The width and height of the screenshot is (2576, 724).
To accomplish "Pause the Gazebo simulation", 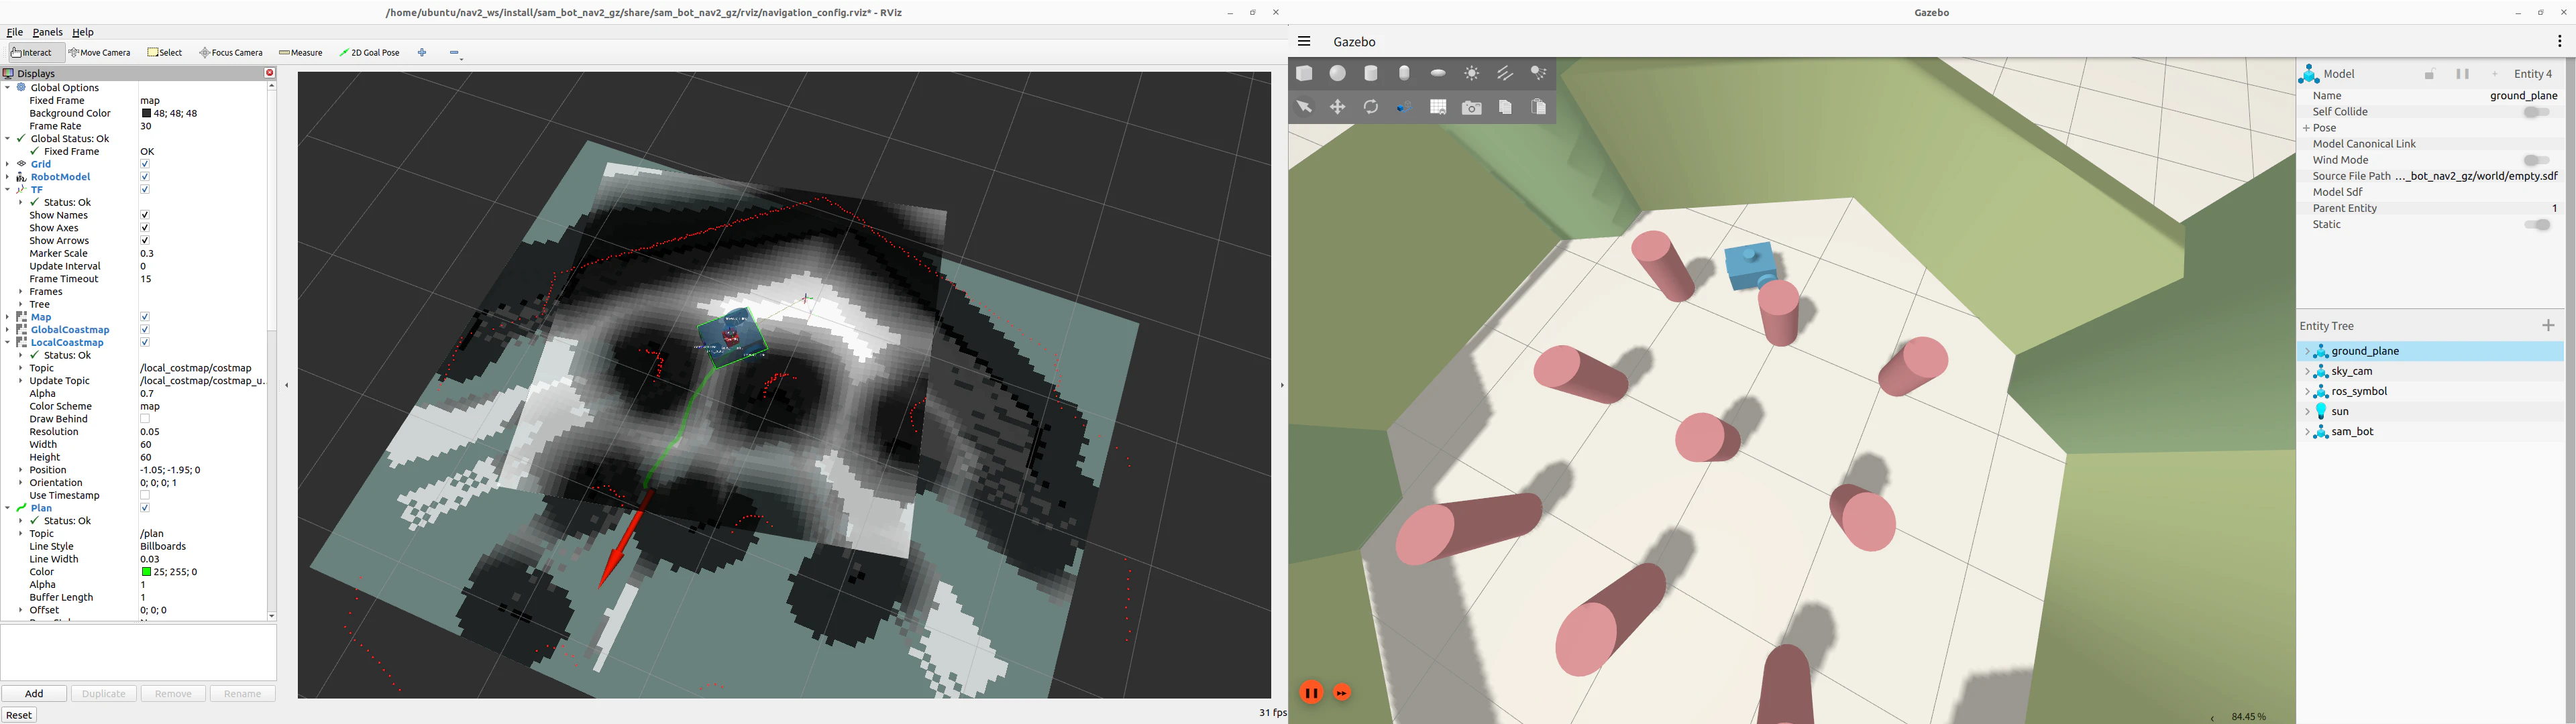I will tap(1311, 692).
